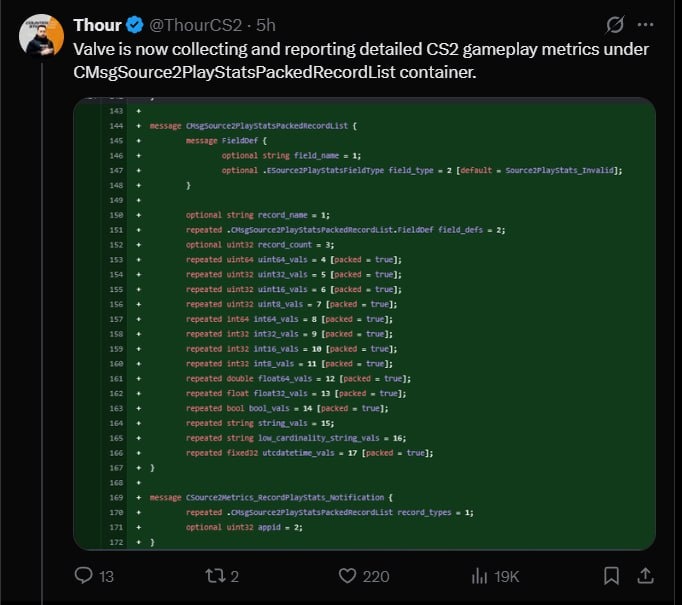Screen dimensions: 682x605
Task: Click line number 144 in code image
Action: point(117,127)
